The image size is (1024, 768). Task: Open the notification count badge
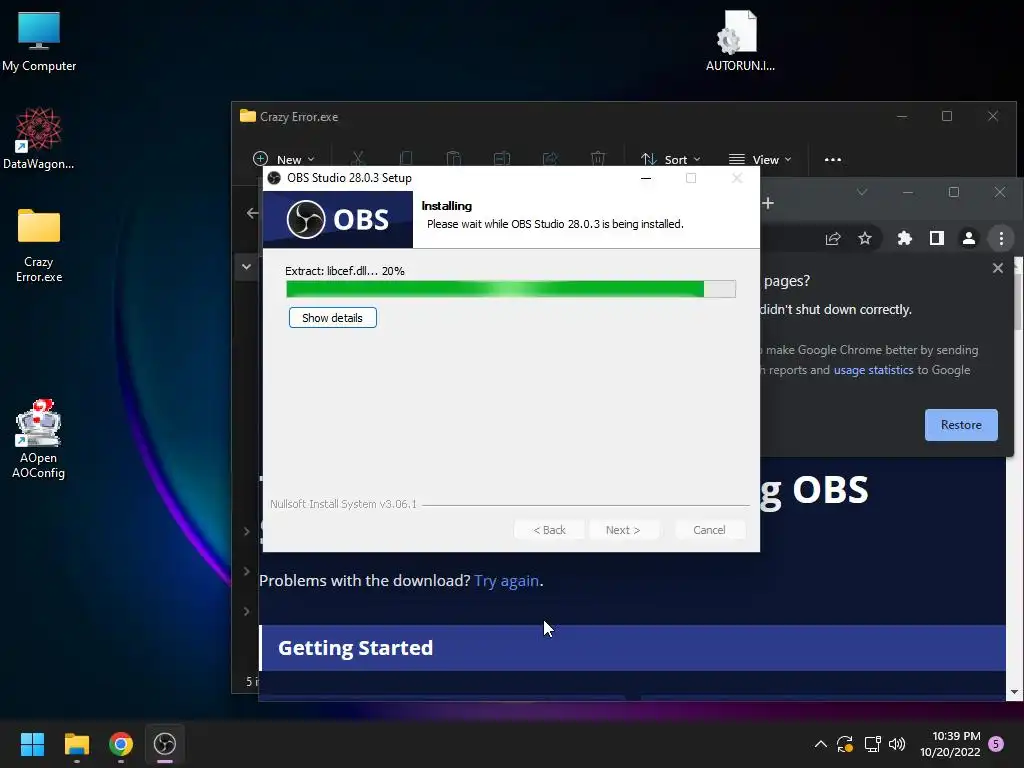pos(996,744)
